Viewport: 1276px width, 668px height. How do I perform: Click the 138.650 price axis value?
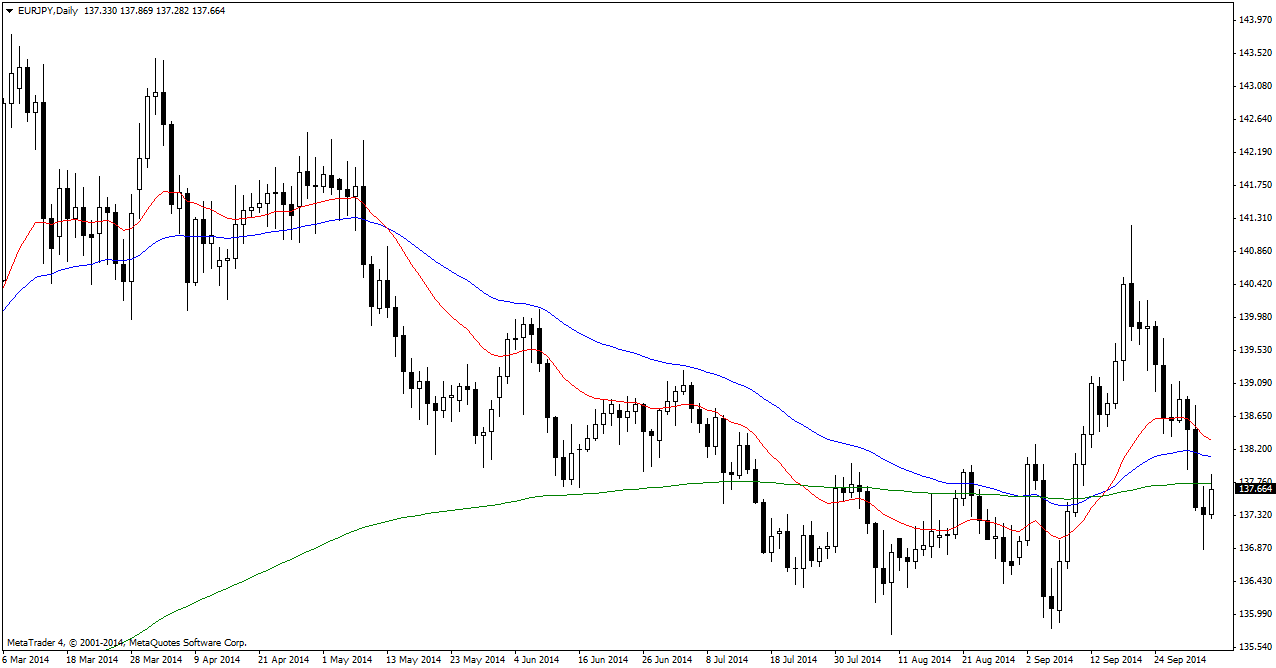[1254, 416]
